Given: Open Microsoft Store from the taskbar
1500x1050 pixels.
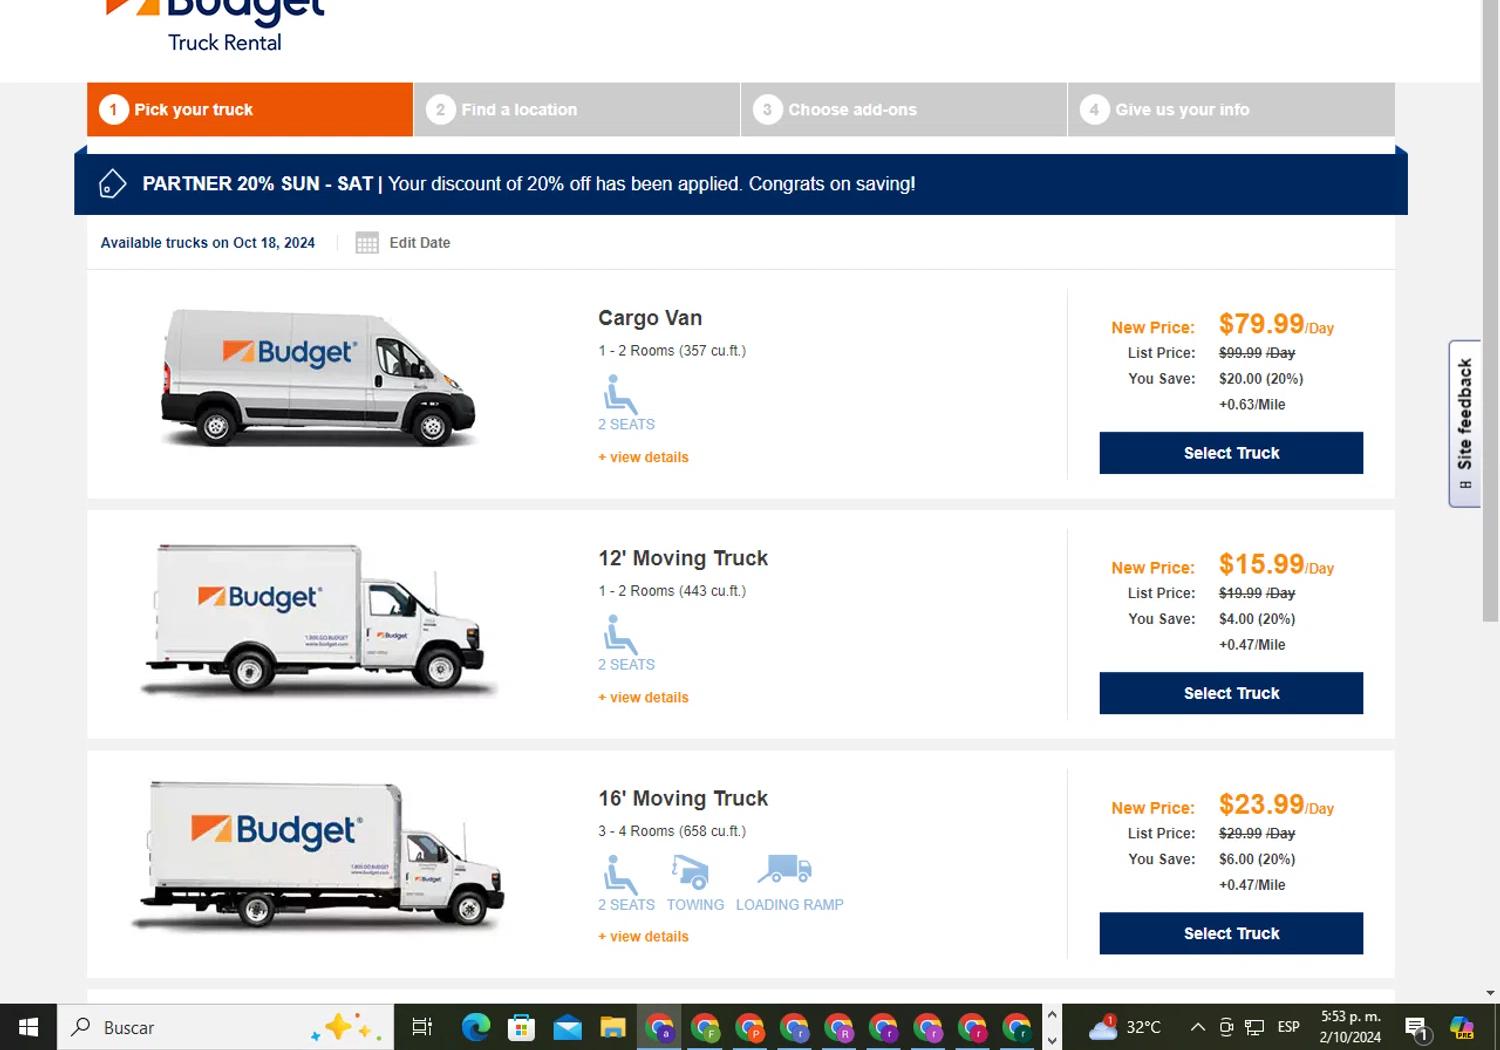Looking at the screenshot, I should coord(521,1027).
